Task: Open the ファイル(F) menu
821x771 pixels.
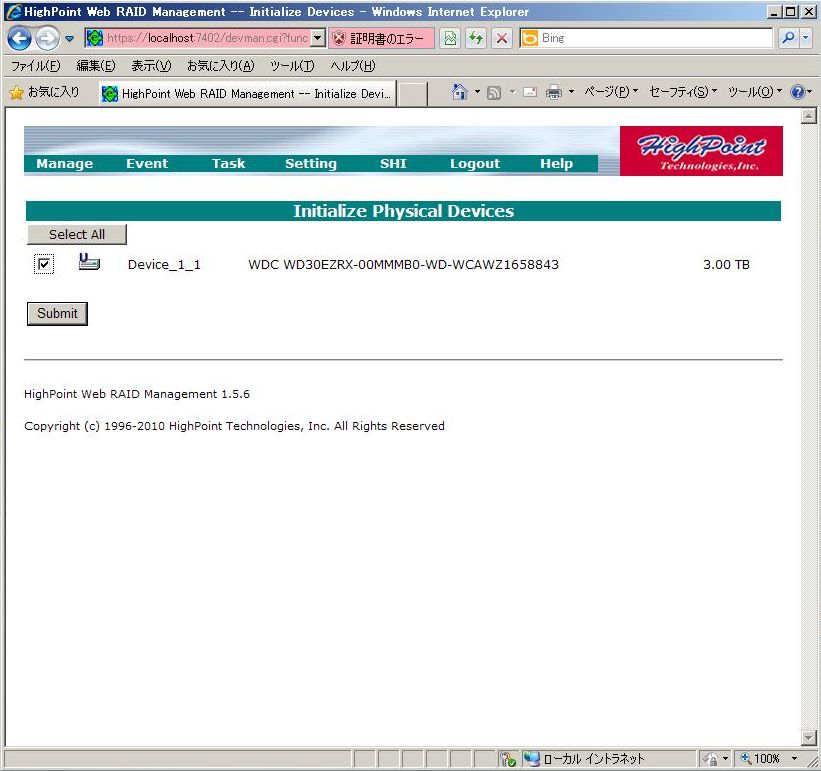Action: [36, 65]
